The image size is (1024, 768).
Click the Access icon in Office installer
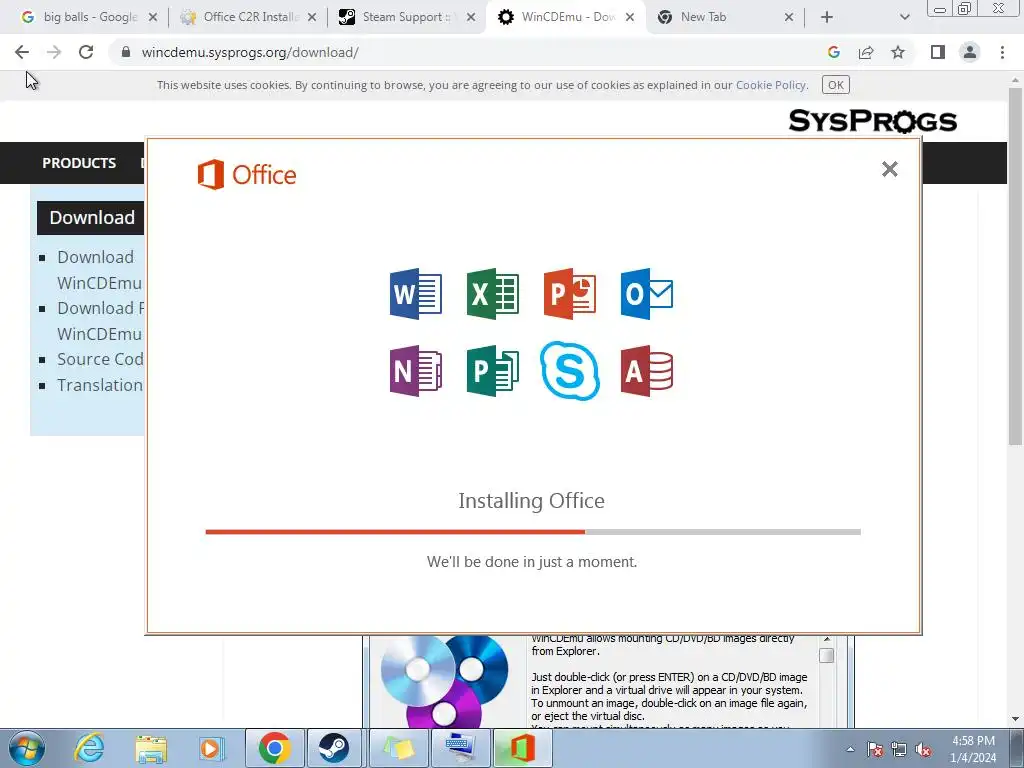[647, 371]
